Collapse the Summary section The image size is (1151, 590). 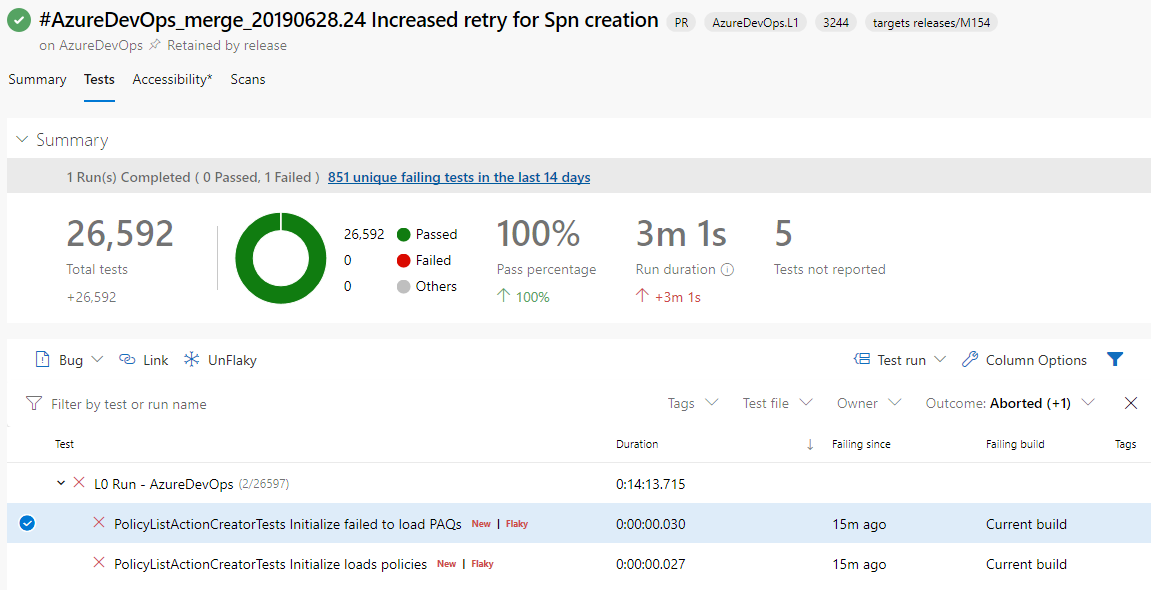click(22, 140)
